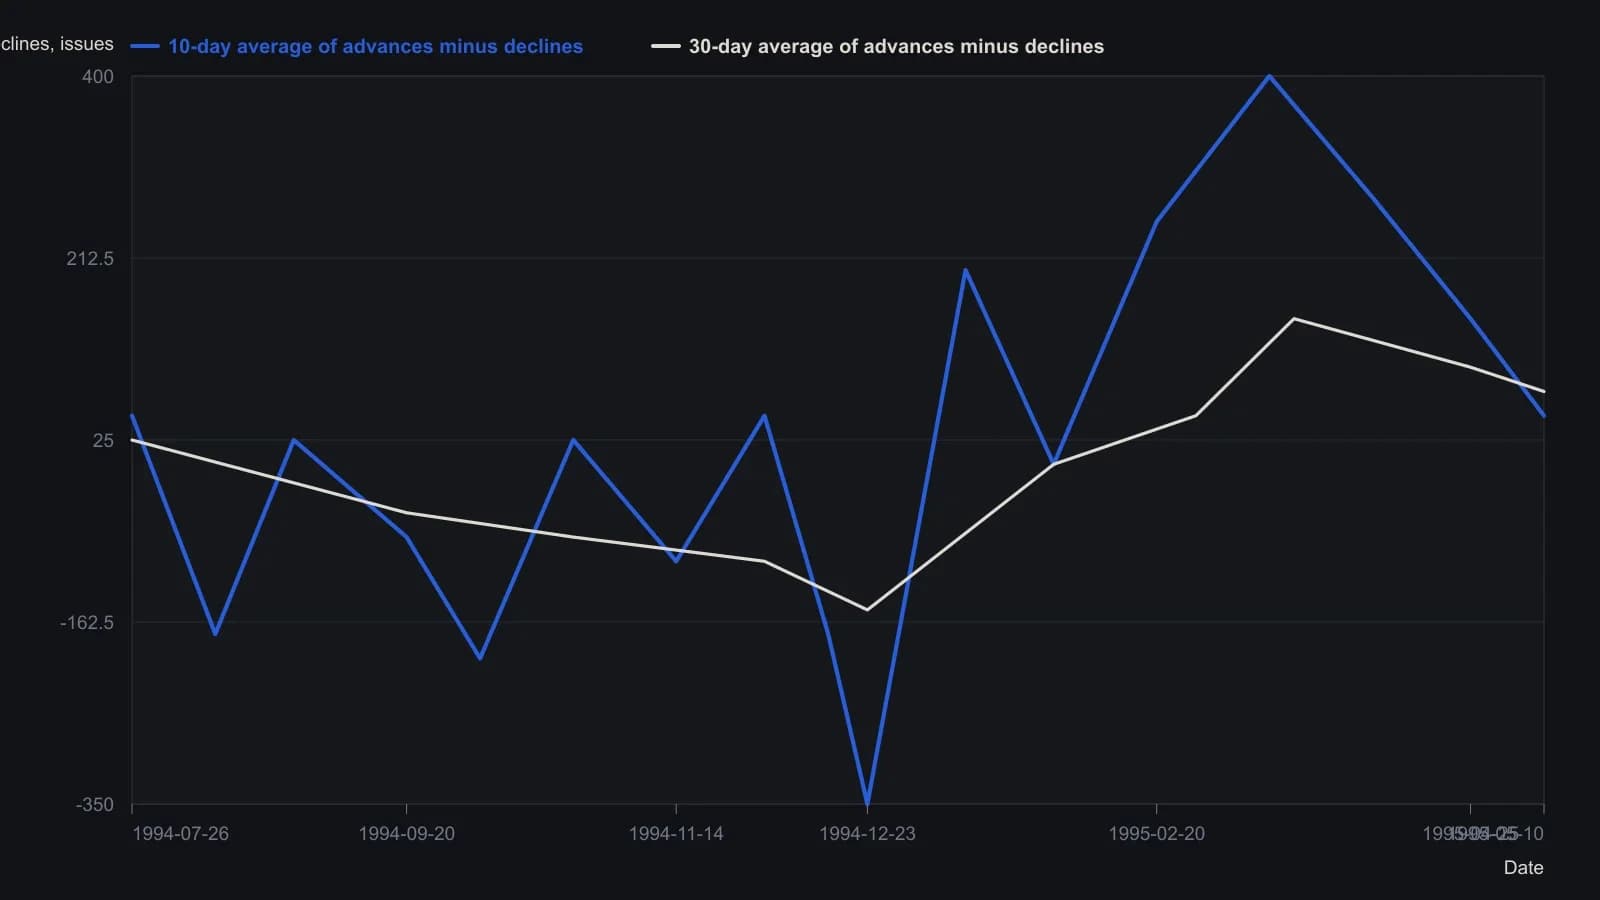Click the -162.5 y-axis value
Screen dimensions: 1600x900
pos(87,623)
